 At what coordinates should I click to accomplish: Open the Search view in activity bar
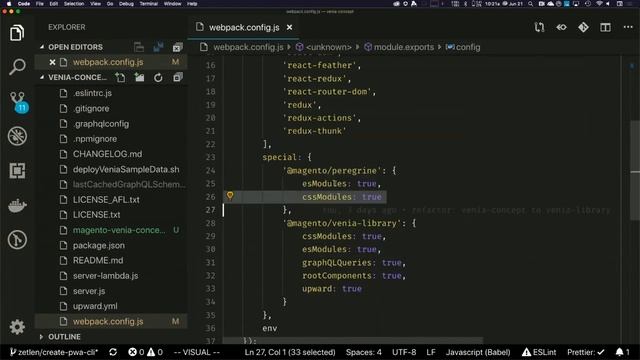pyautogui.click(x=17, y=67)
